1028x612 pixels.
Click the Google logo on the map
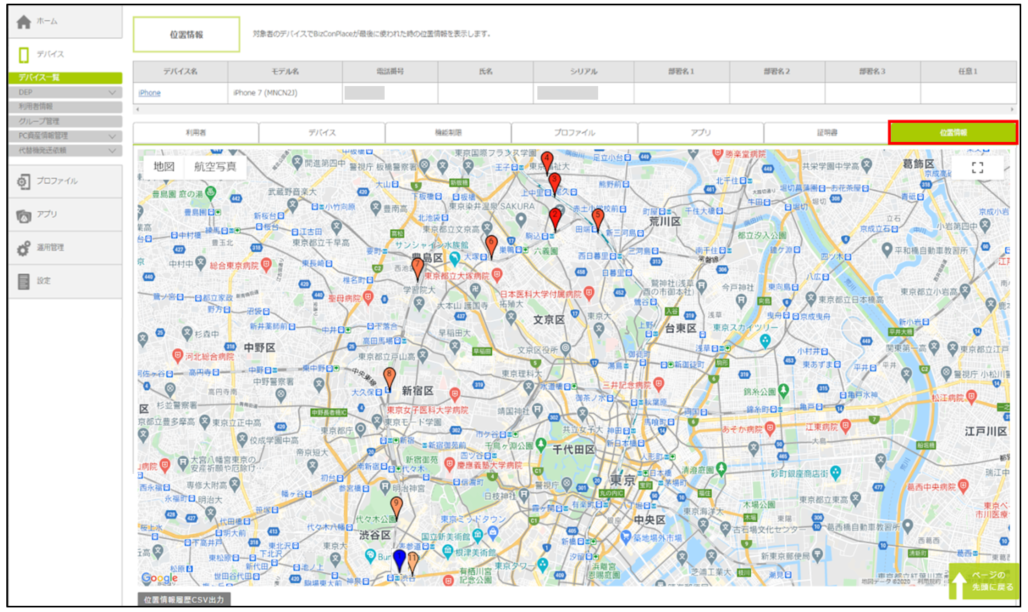pyautogui.click(x=159, y=578)
